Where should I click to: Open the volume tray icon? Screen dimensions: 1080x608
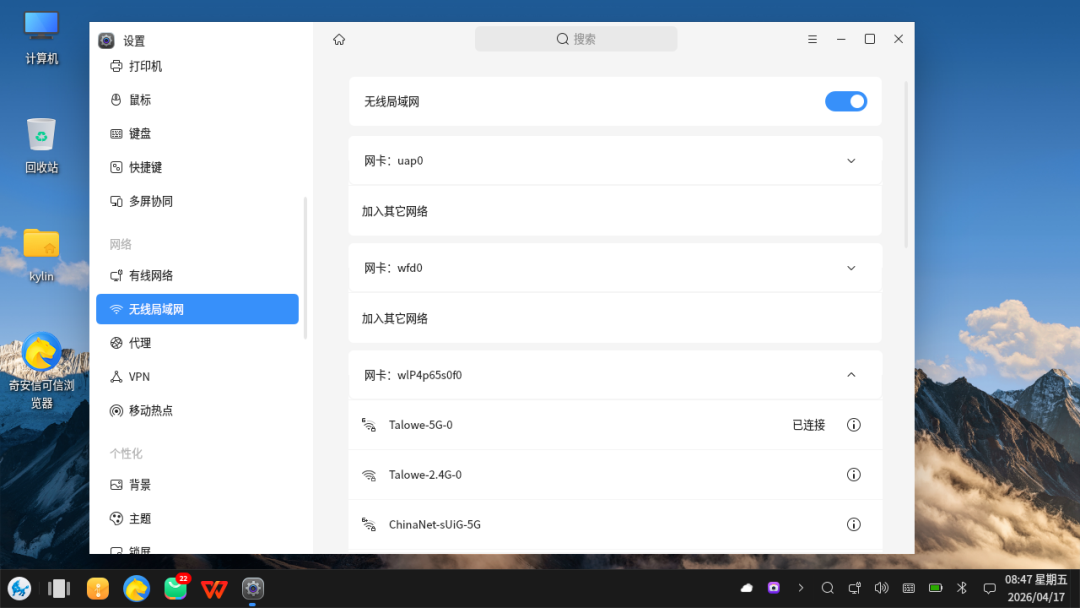[x=881, y=588]
